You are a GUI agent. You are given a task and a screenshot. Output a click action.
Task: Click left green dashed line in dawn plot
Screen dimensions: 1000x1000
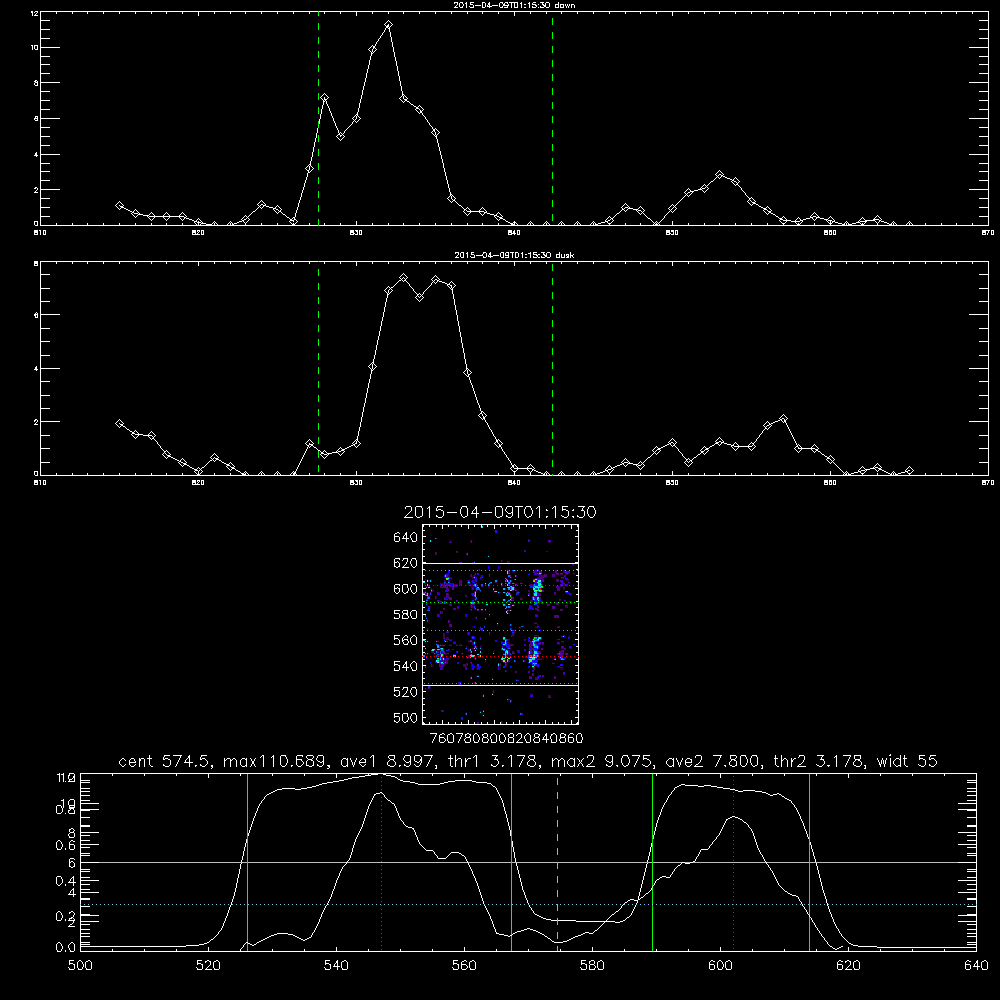[x=318, y=118]
